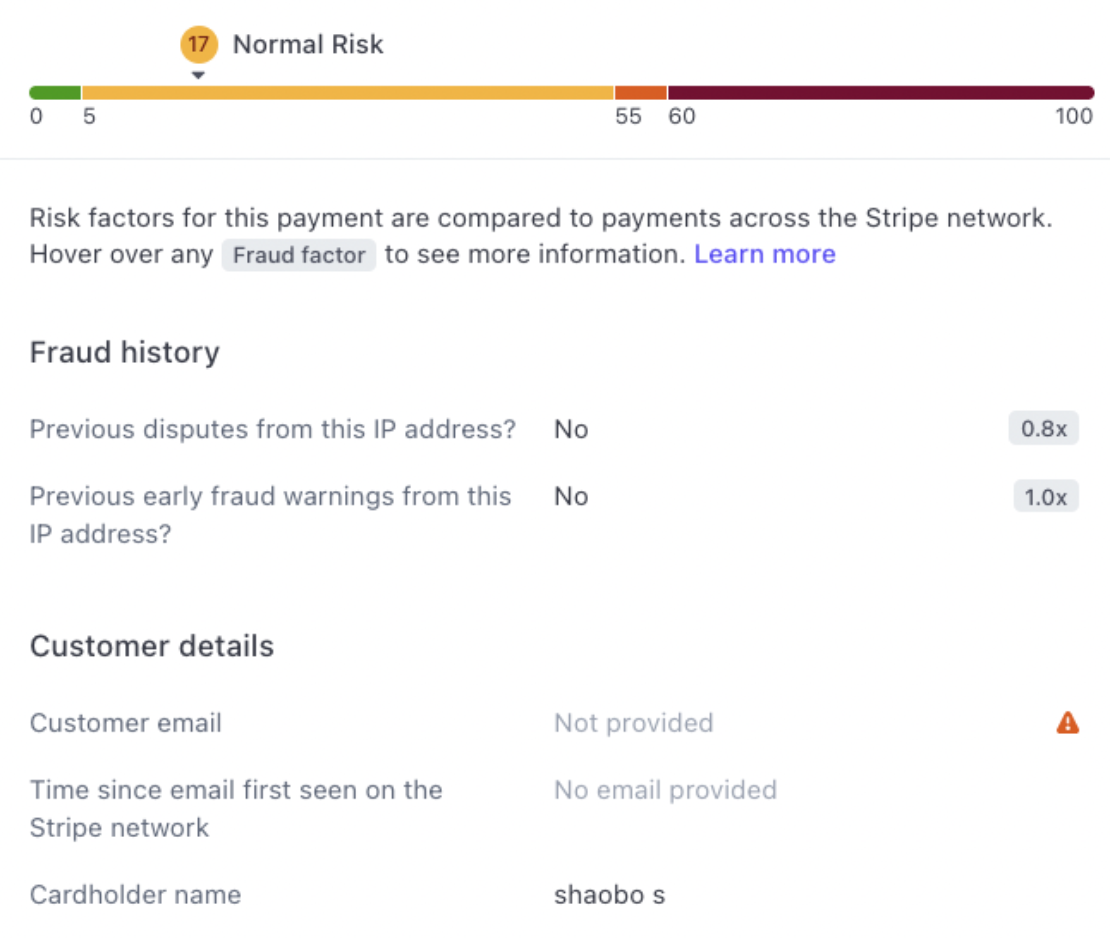Click the Time since email first seen label

(x=236, y=808)
